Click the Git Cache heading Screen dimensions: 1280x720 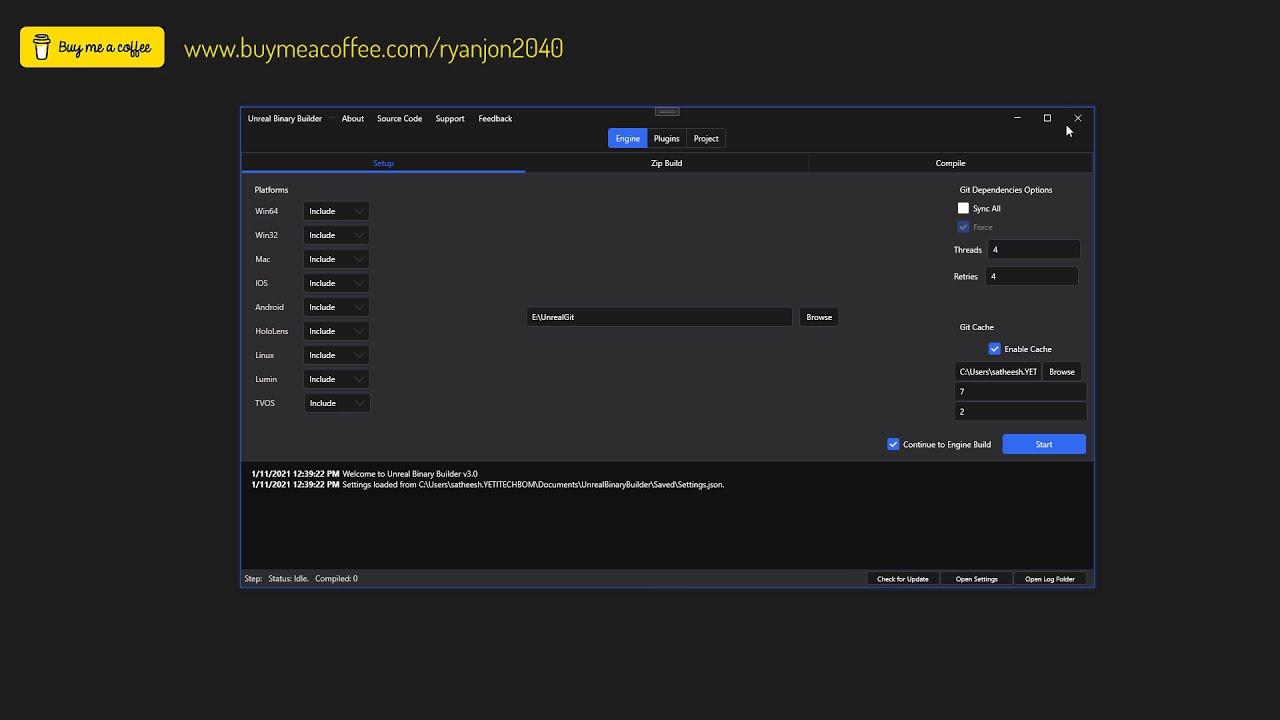(x=977, y=327)
